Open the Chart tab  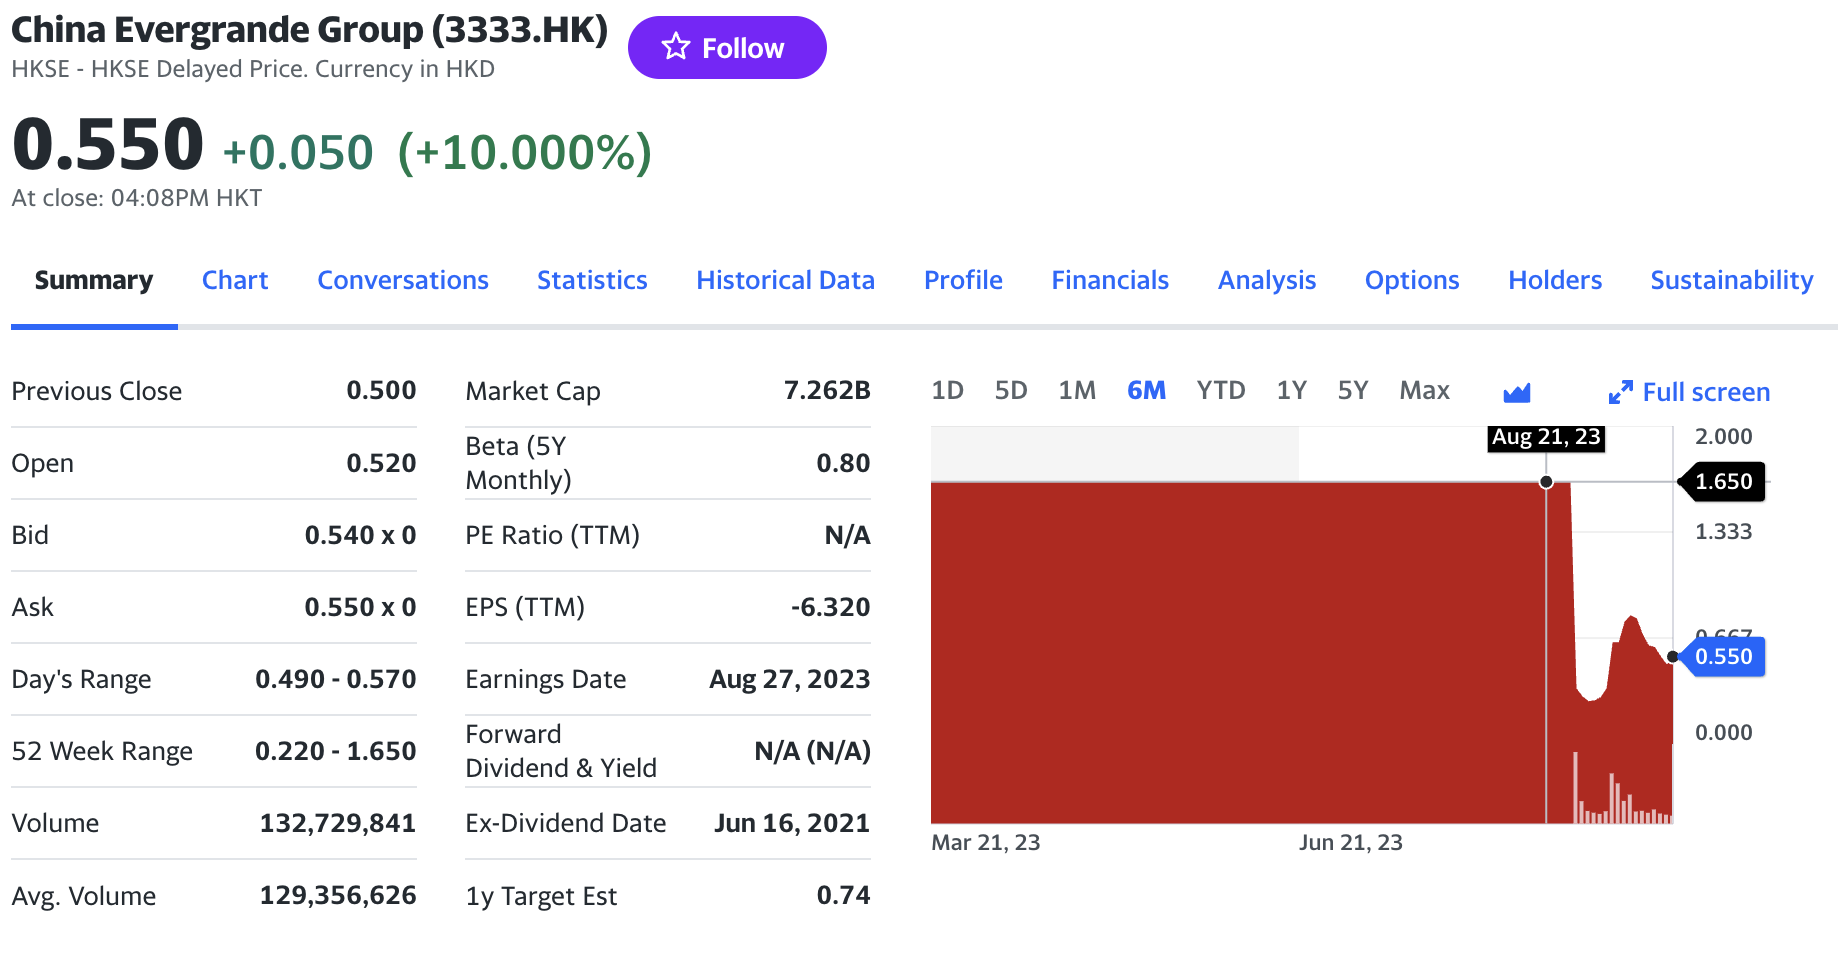click(x=235, y=280)
